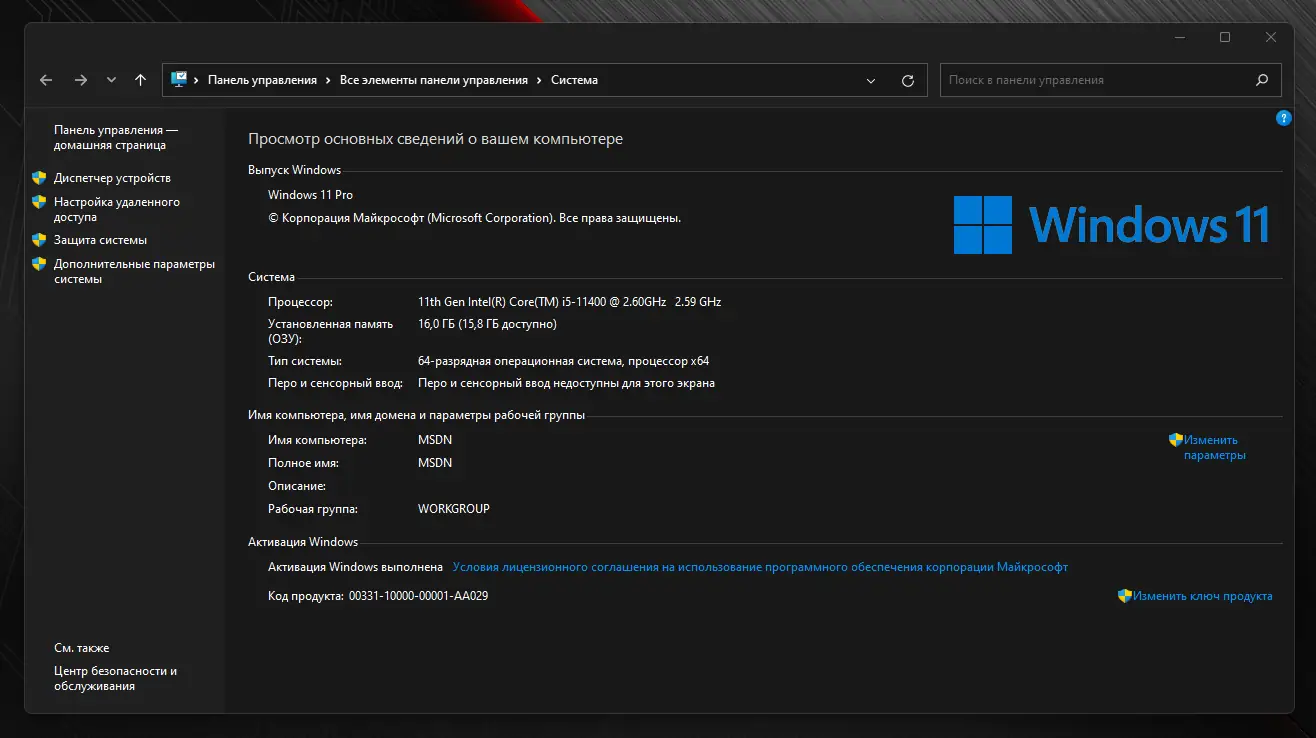Click the Forward navigation arrow
Image resolution: width=1316 pixels, height=738 pixels.
81,80
